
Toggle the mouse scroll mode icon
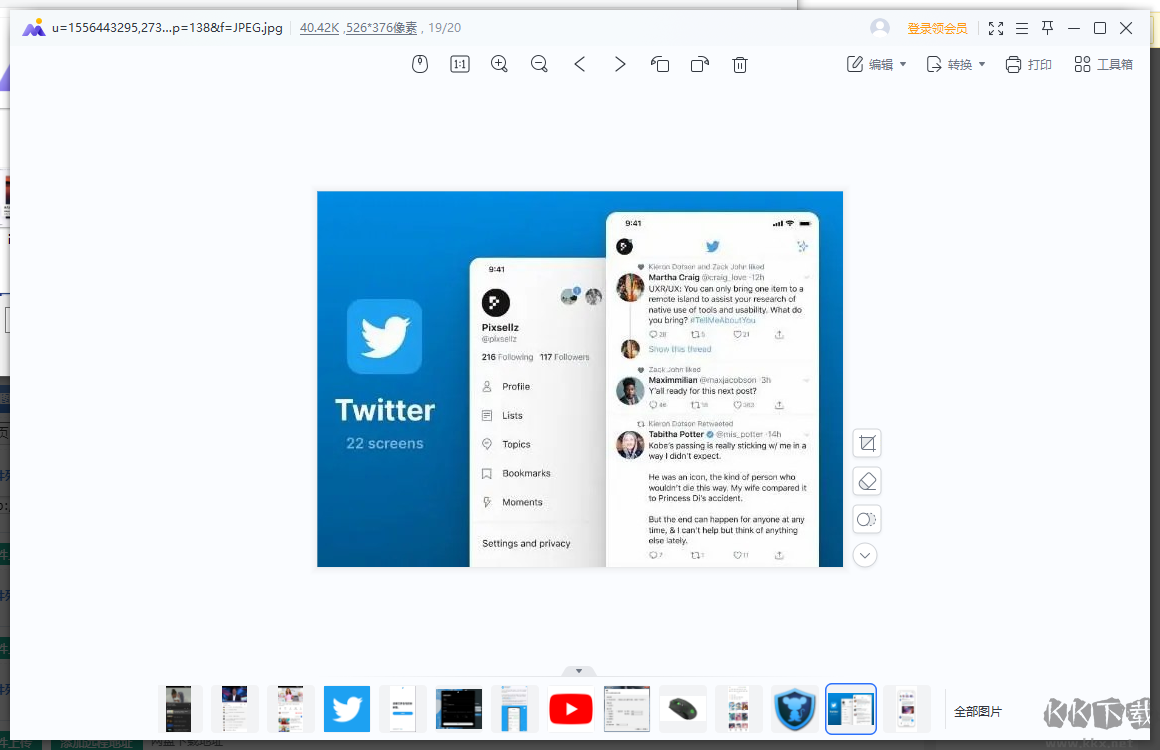420,64
